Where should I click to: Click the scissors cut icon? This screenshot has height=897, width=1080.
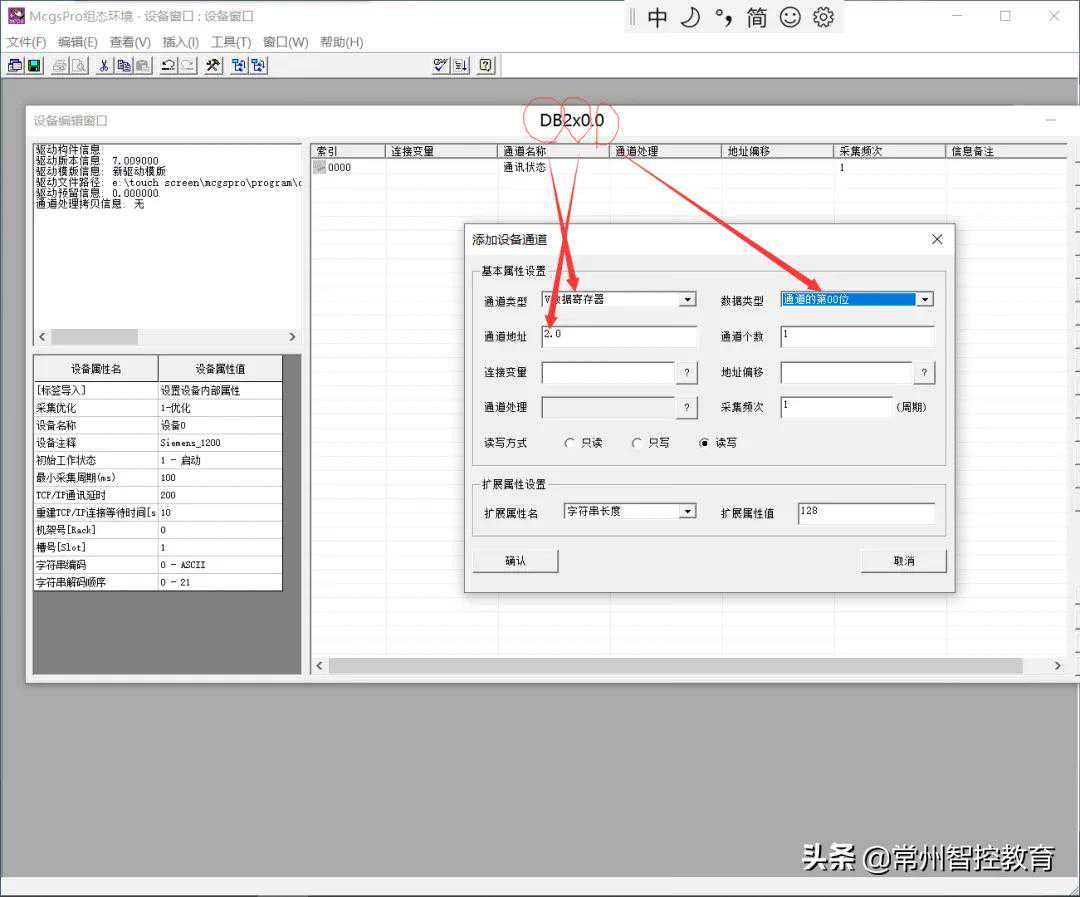[x=103, y=66]
